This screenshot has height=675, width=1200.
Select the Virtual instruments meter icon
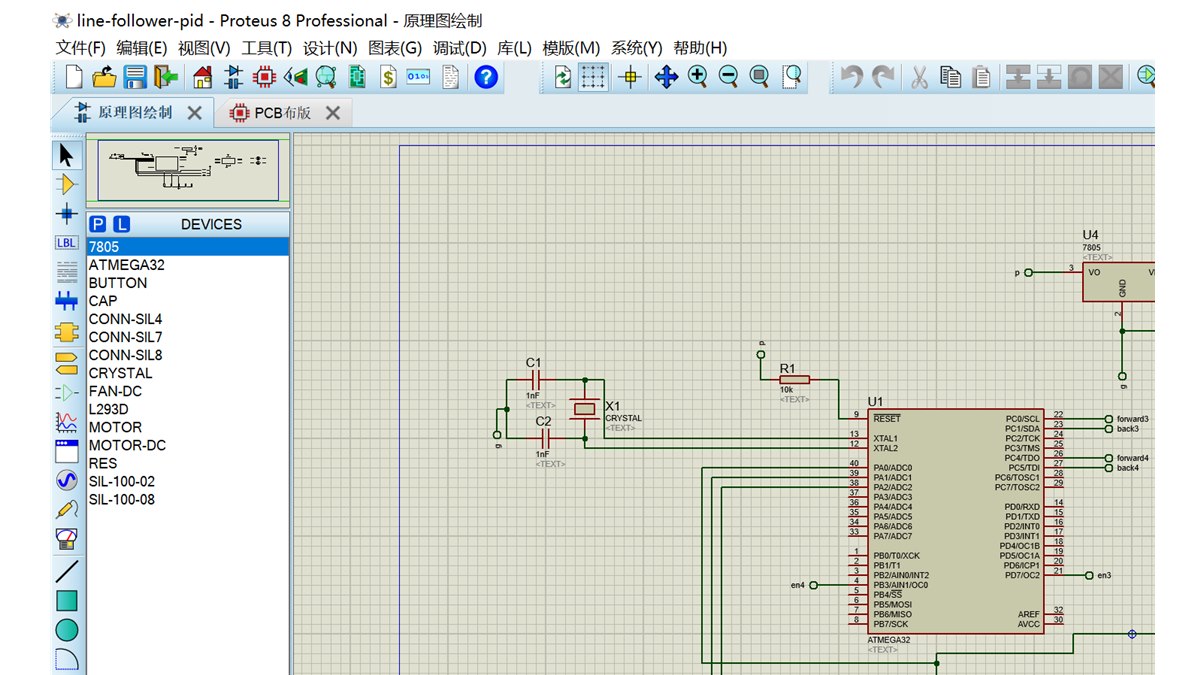[66, 540]
